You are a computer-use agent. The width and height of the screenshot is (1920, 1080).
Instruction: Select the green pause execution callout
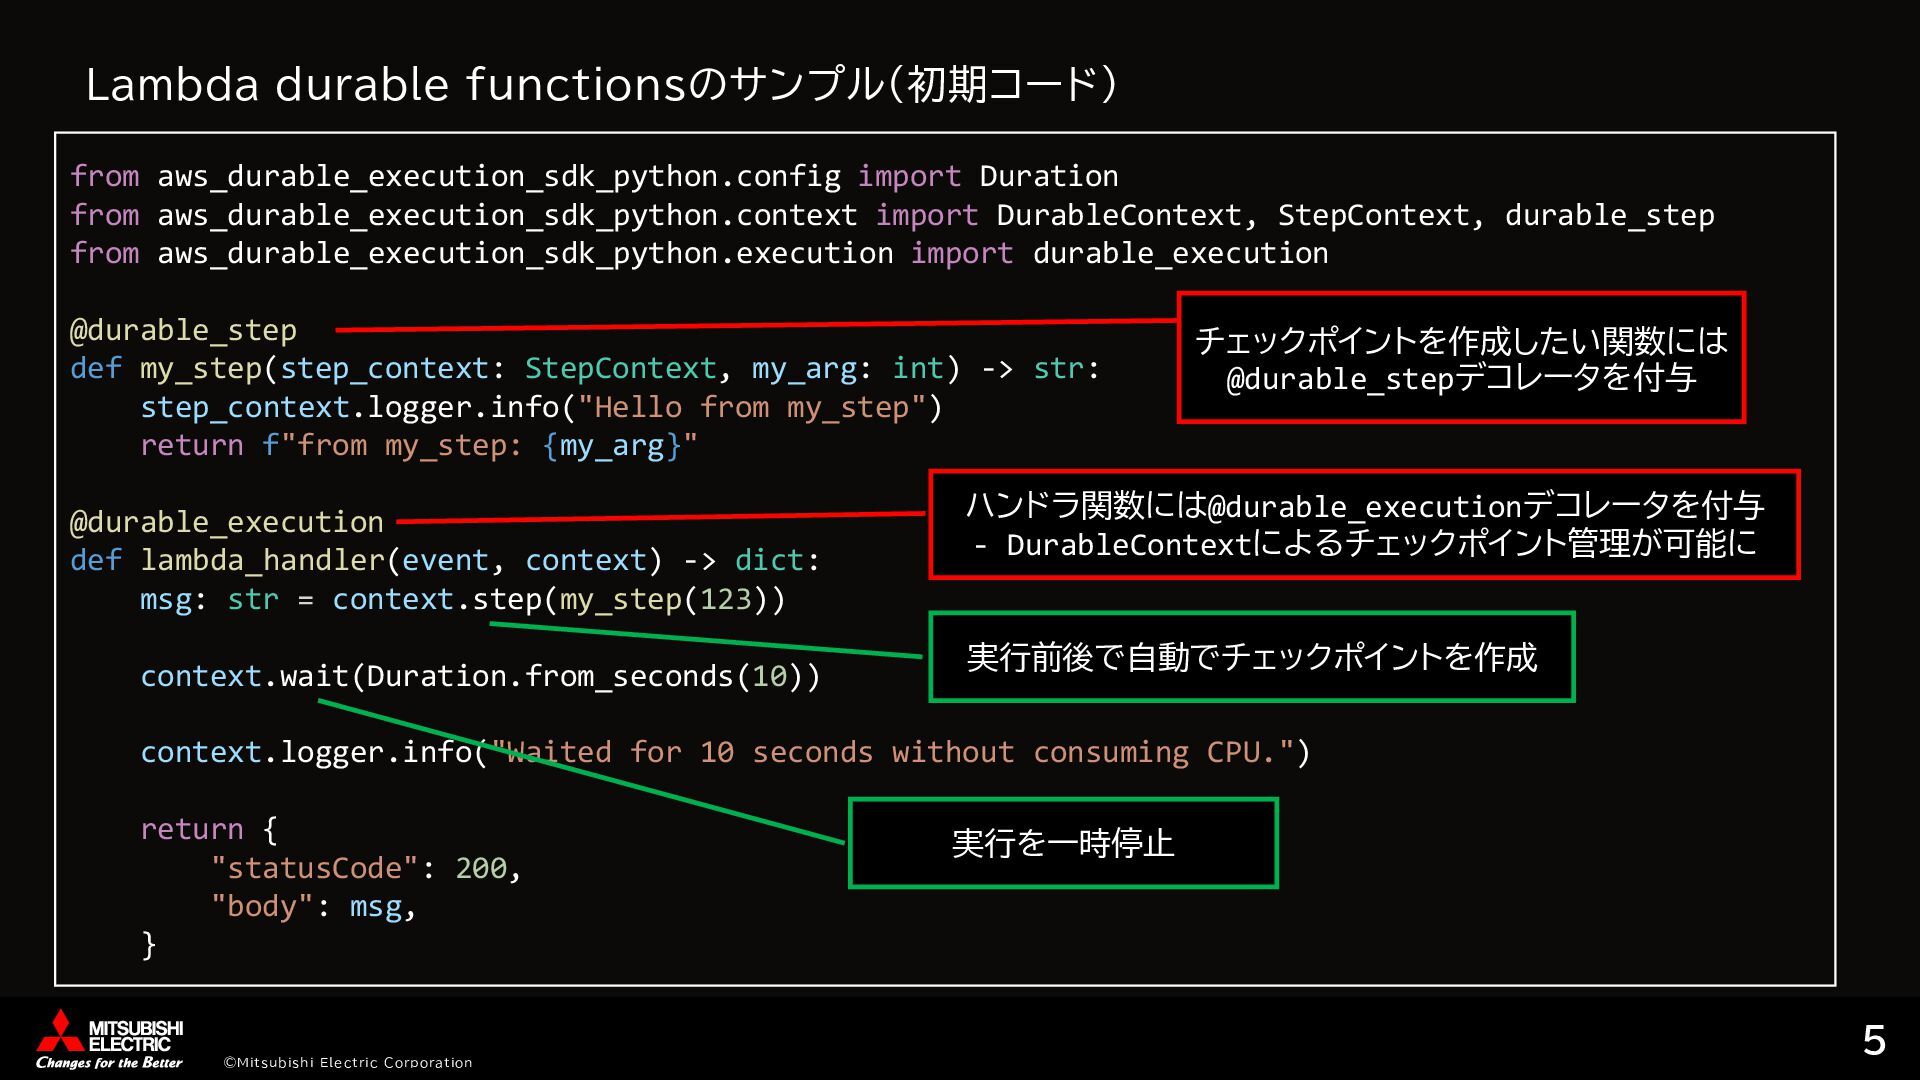[x=1063, y=843]
